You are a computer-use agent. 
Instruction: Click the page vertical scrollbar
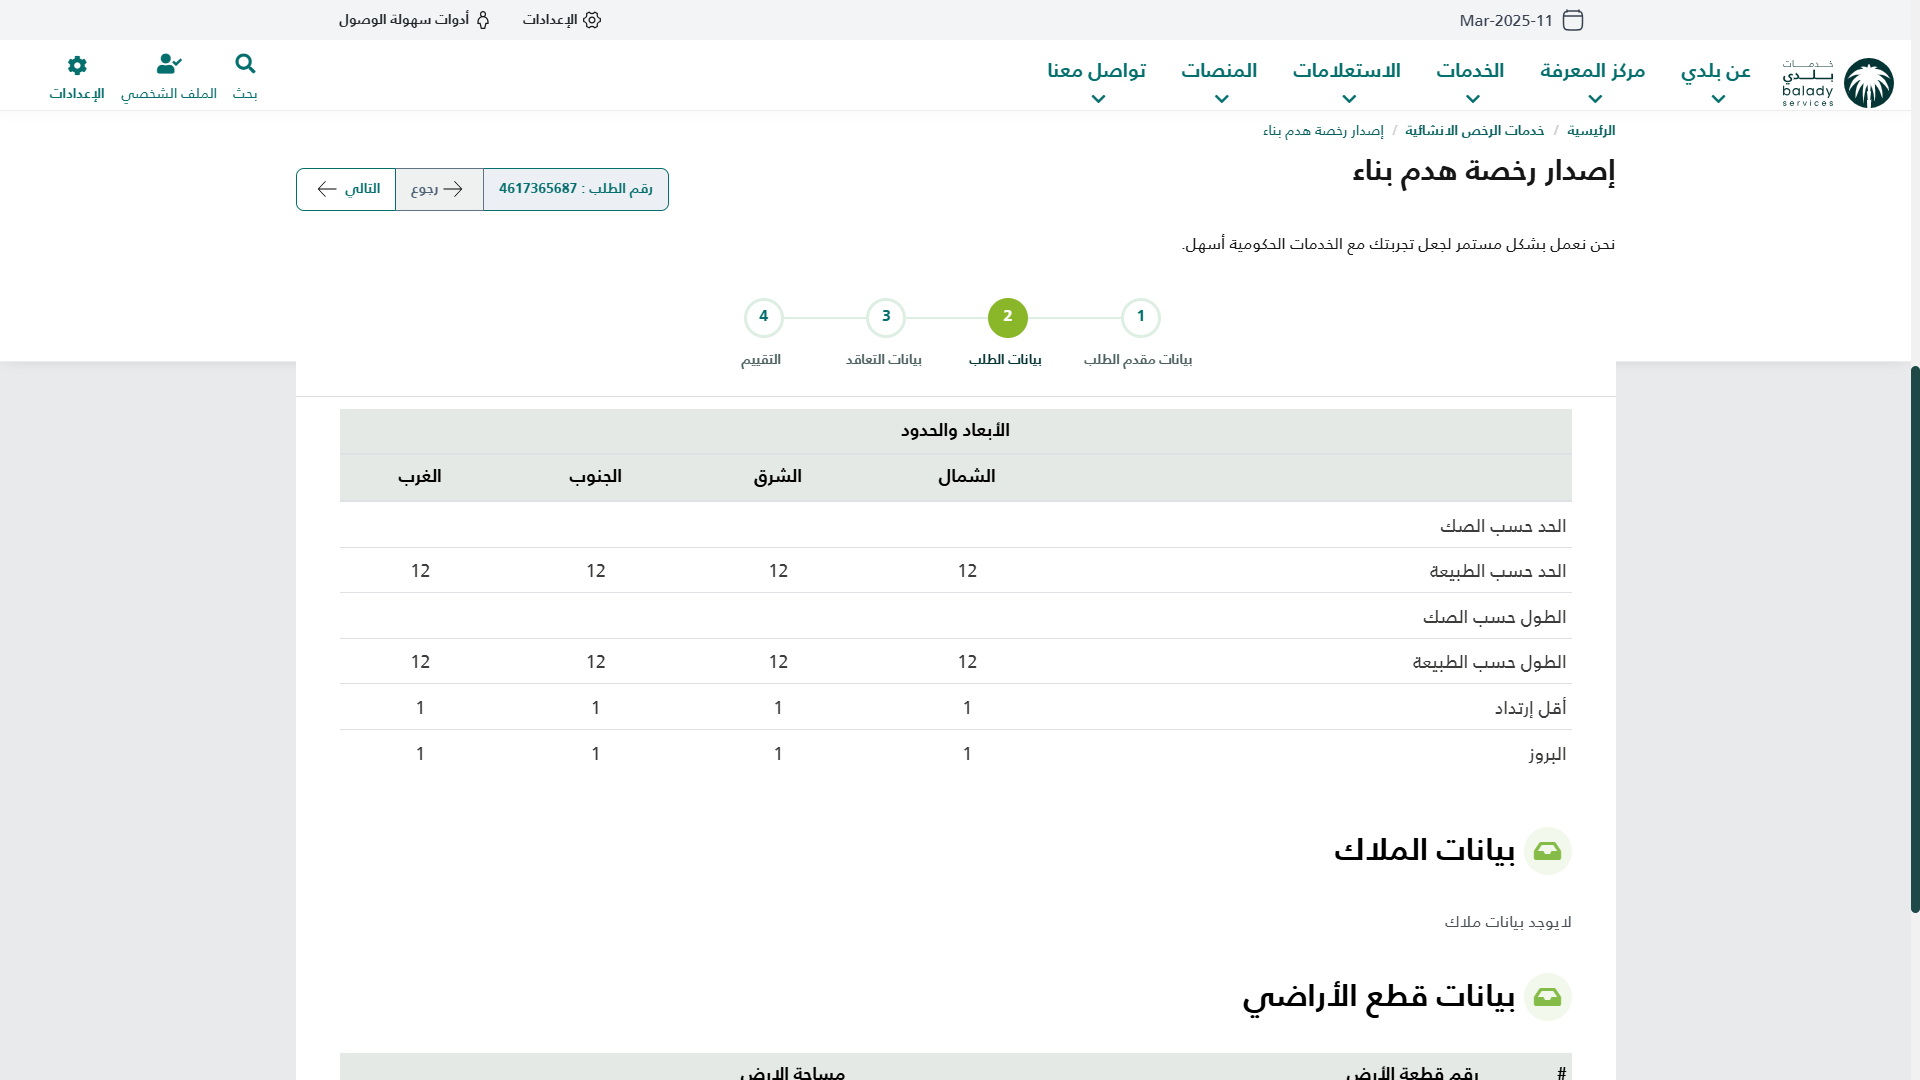tap(1914, 640)
